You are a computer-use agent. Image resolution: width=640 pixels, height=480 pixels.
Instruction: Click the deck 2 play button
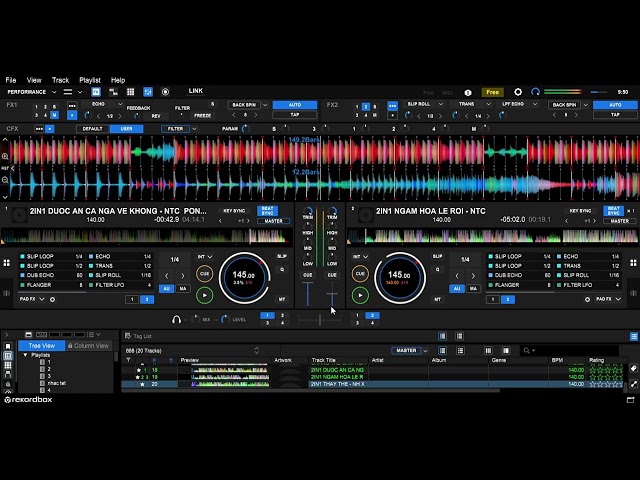pyautogui.click(x=360, y=295)
